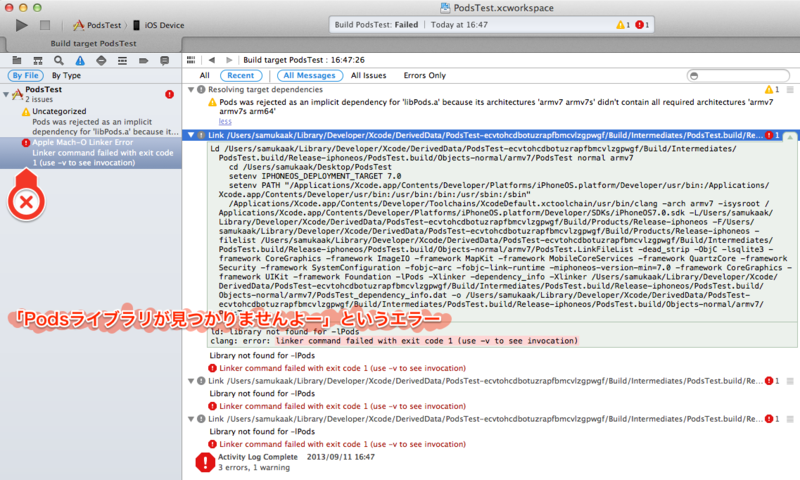Collapse Resolving target dependencies section
The height and width of the screenshot is (480, 800).
coord(191,90)
